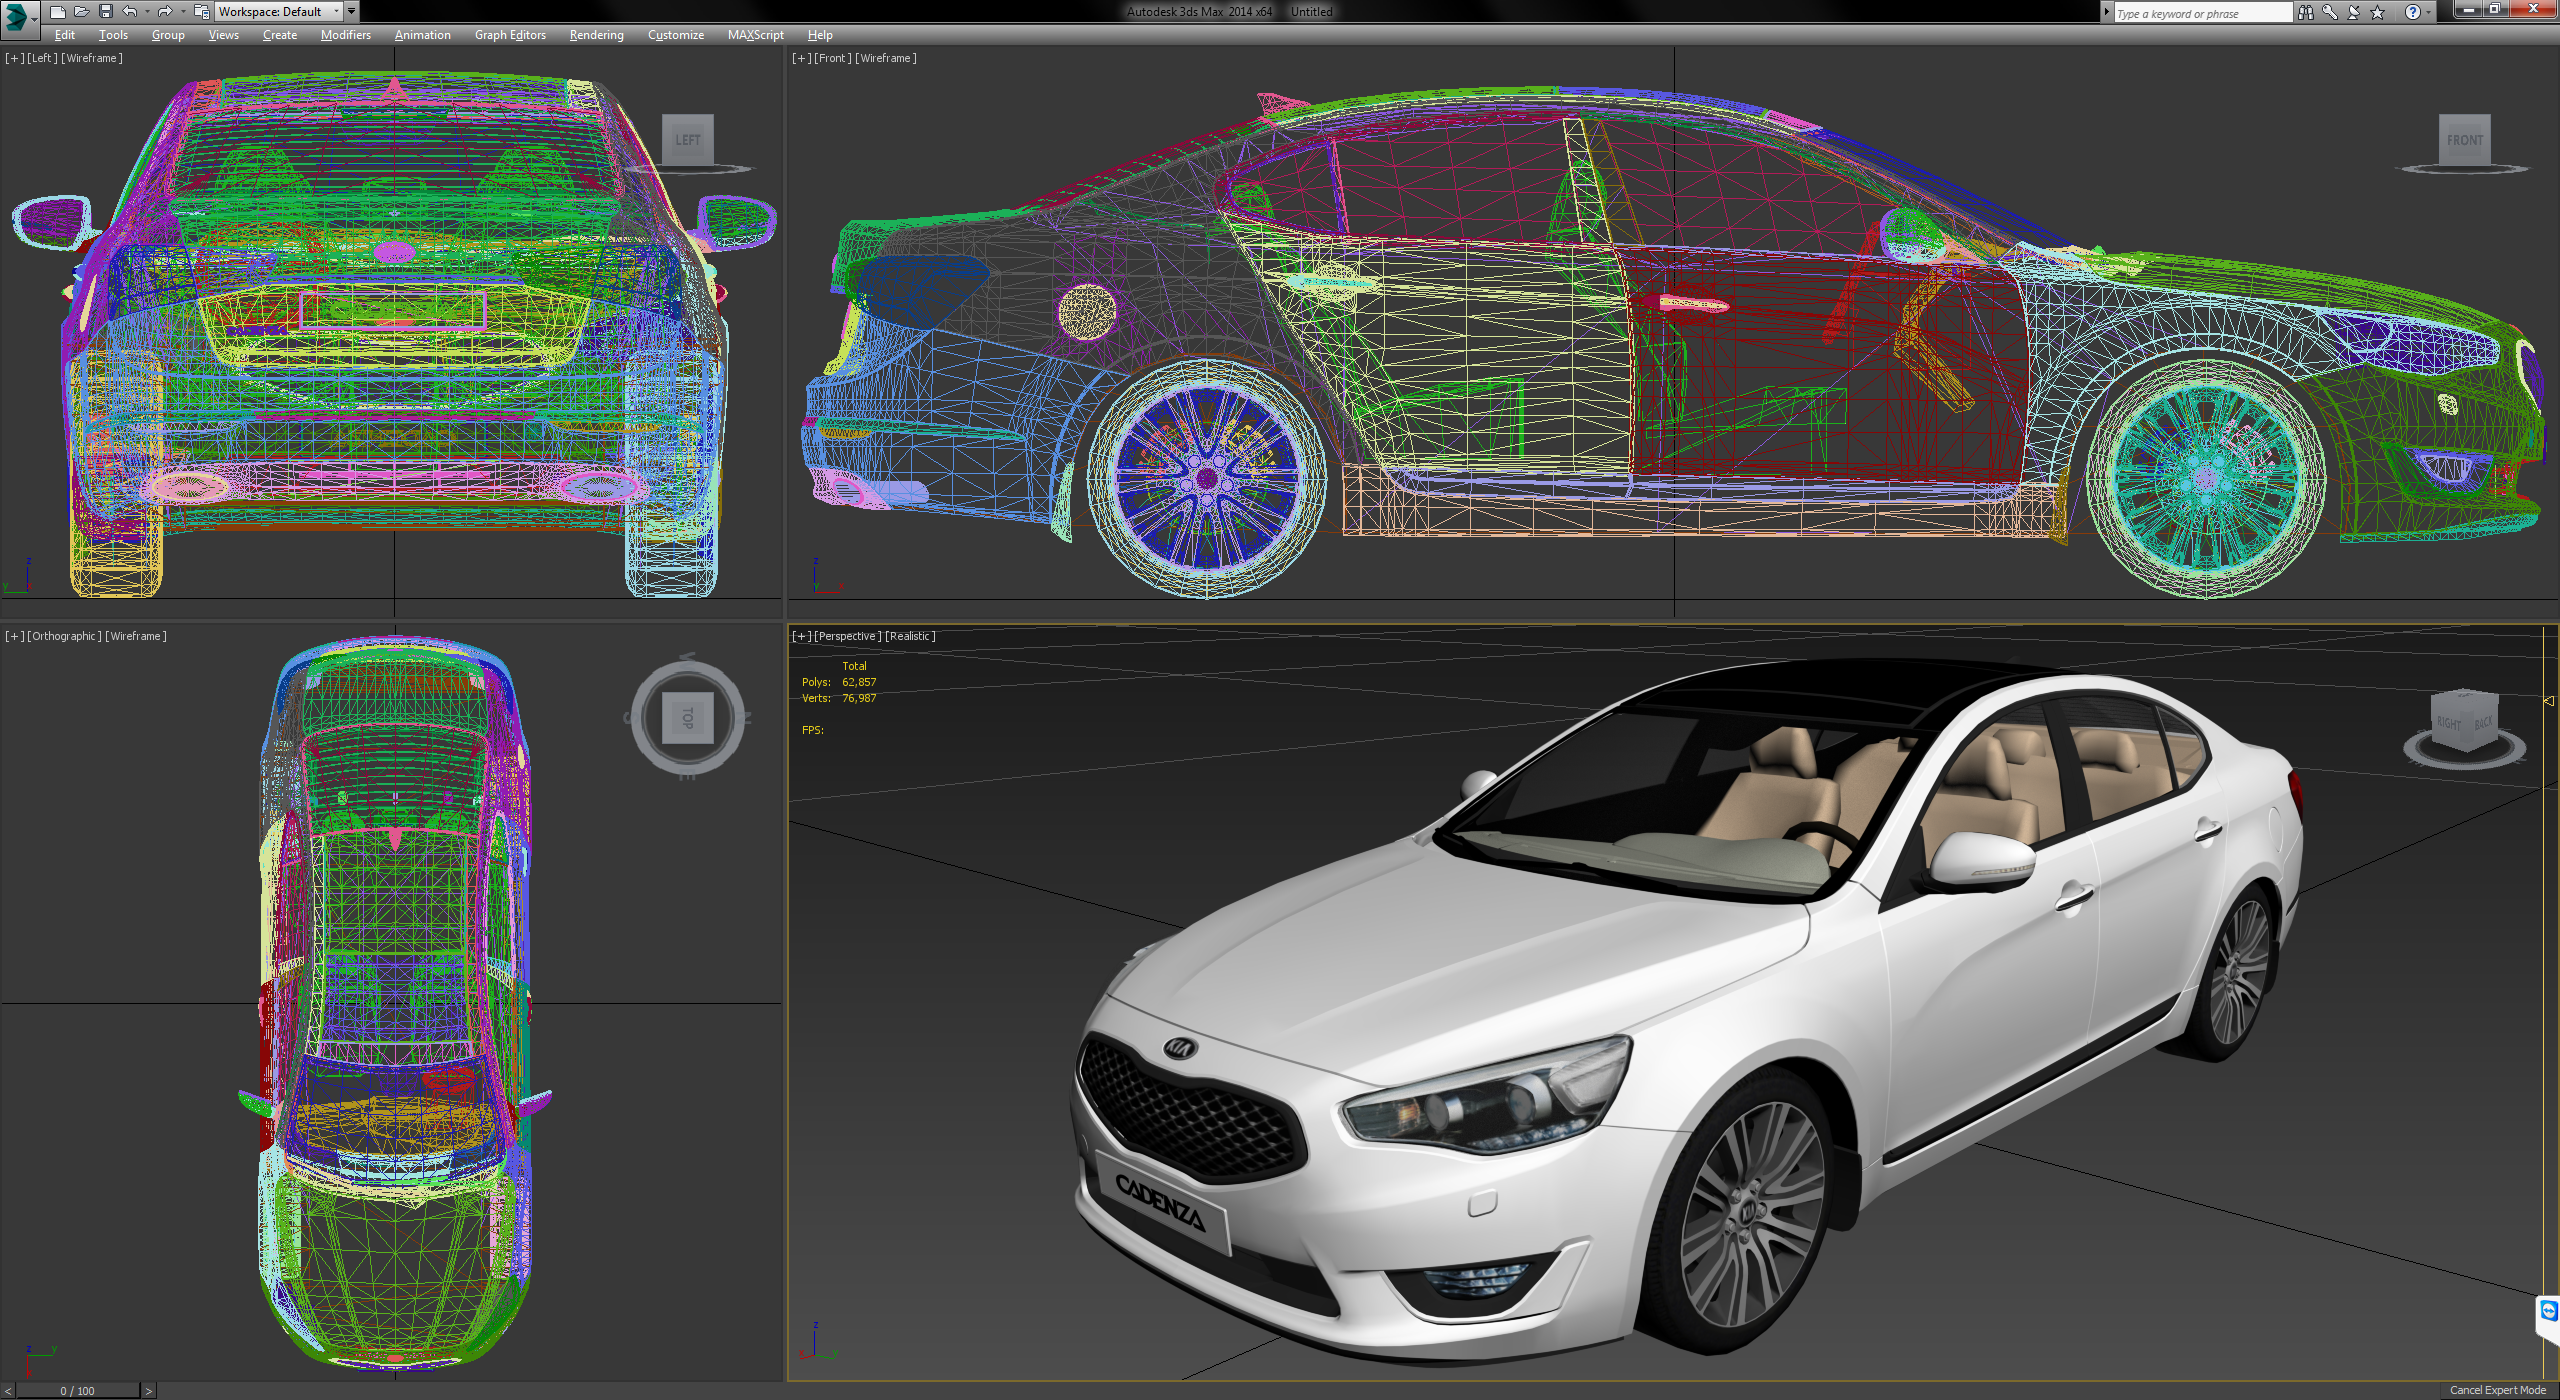Click the Undo arrow icon
Screen dimensions: 2560x1400
pyautogui.click(x=129, y=12)
